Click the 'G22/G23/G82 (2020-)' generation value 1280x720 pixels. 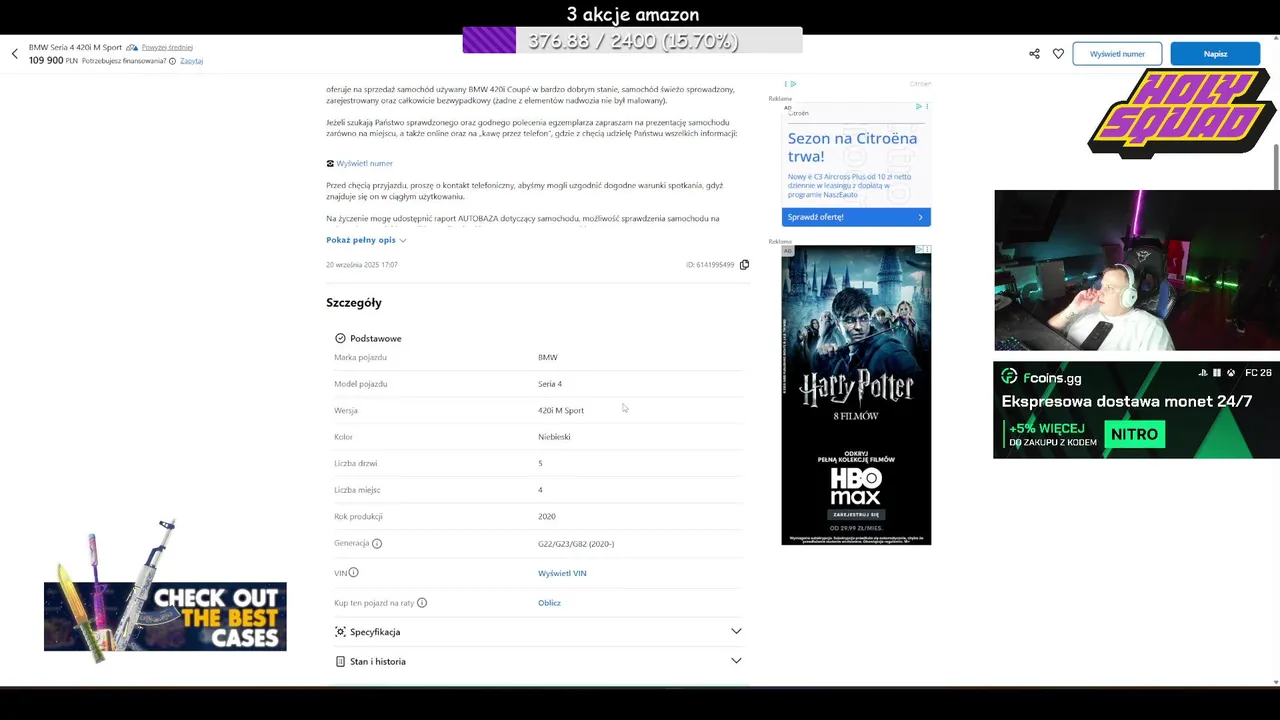click(x=576, y=544)
